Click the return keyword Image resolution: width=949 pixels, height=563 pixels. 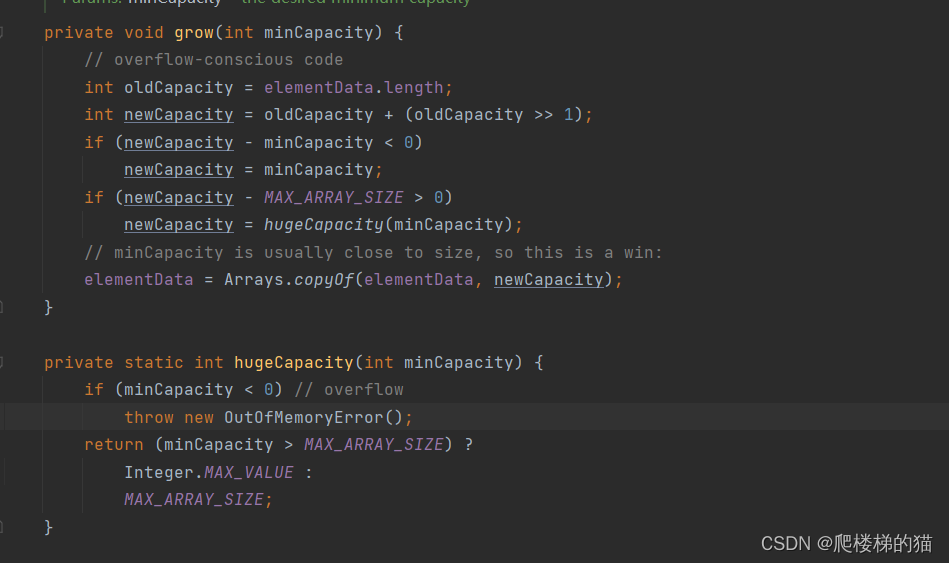pyautogui.click(x=114, y=445)
